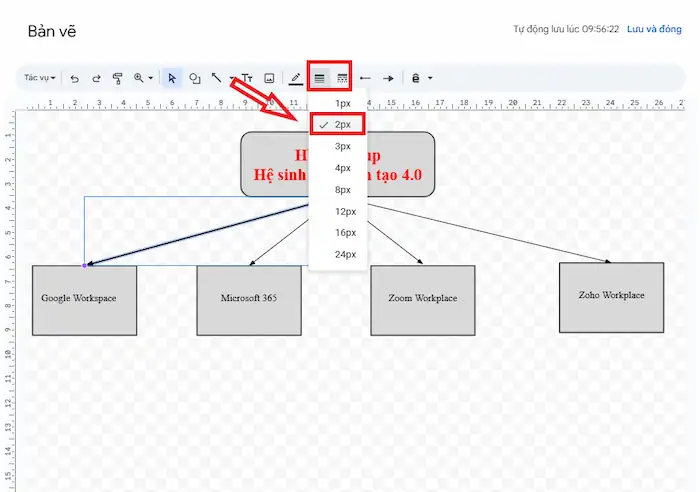This screenshot has height=492, width=700.
Task: Select the Text box tool
Action: (x=247, y=78)
